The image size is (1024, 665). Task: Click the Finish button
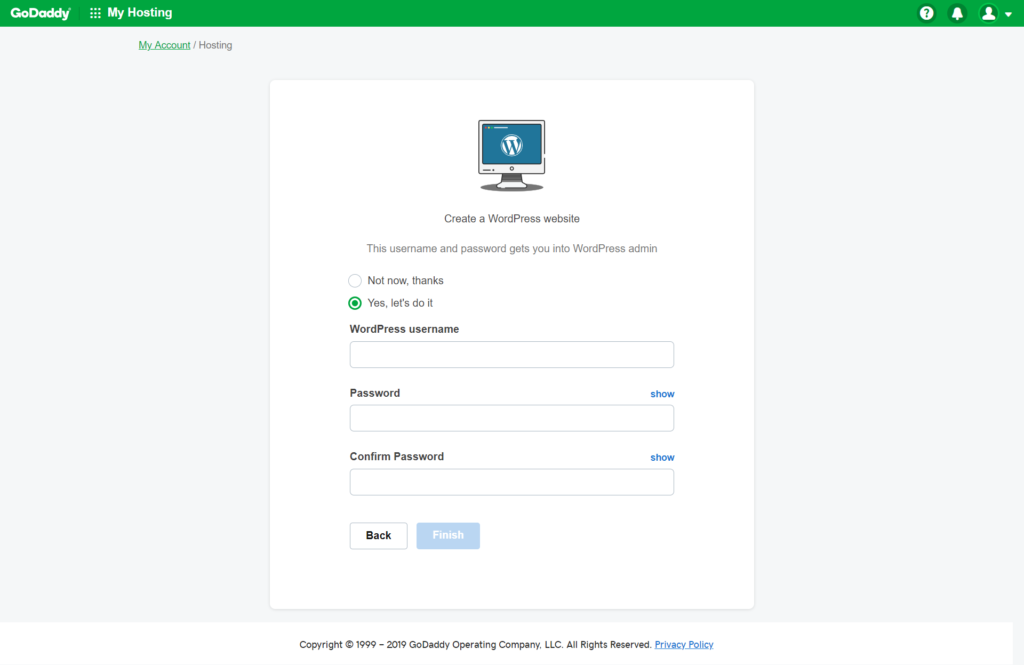448,536
